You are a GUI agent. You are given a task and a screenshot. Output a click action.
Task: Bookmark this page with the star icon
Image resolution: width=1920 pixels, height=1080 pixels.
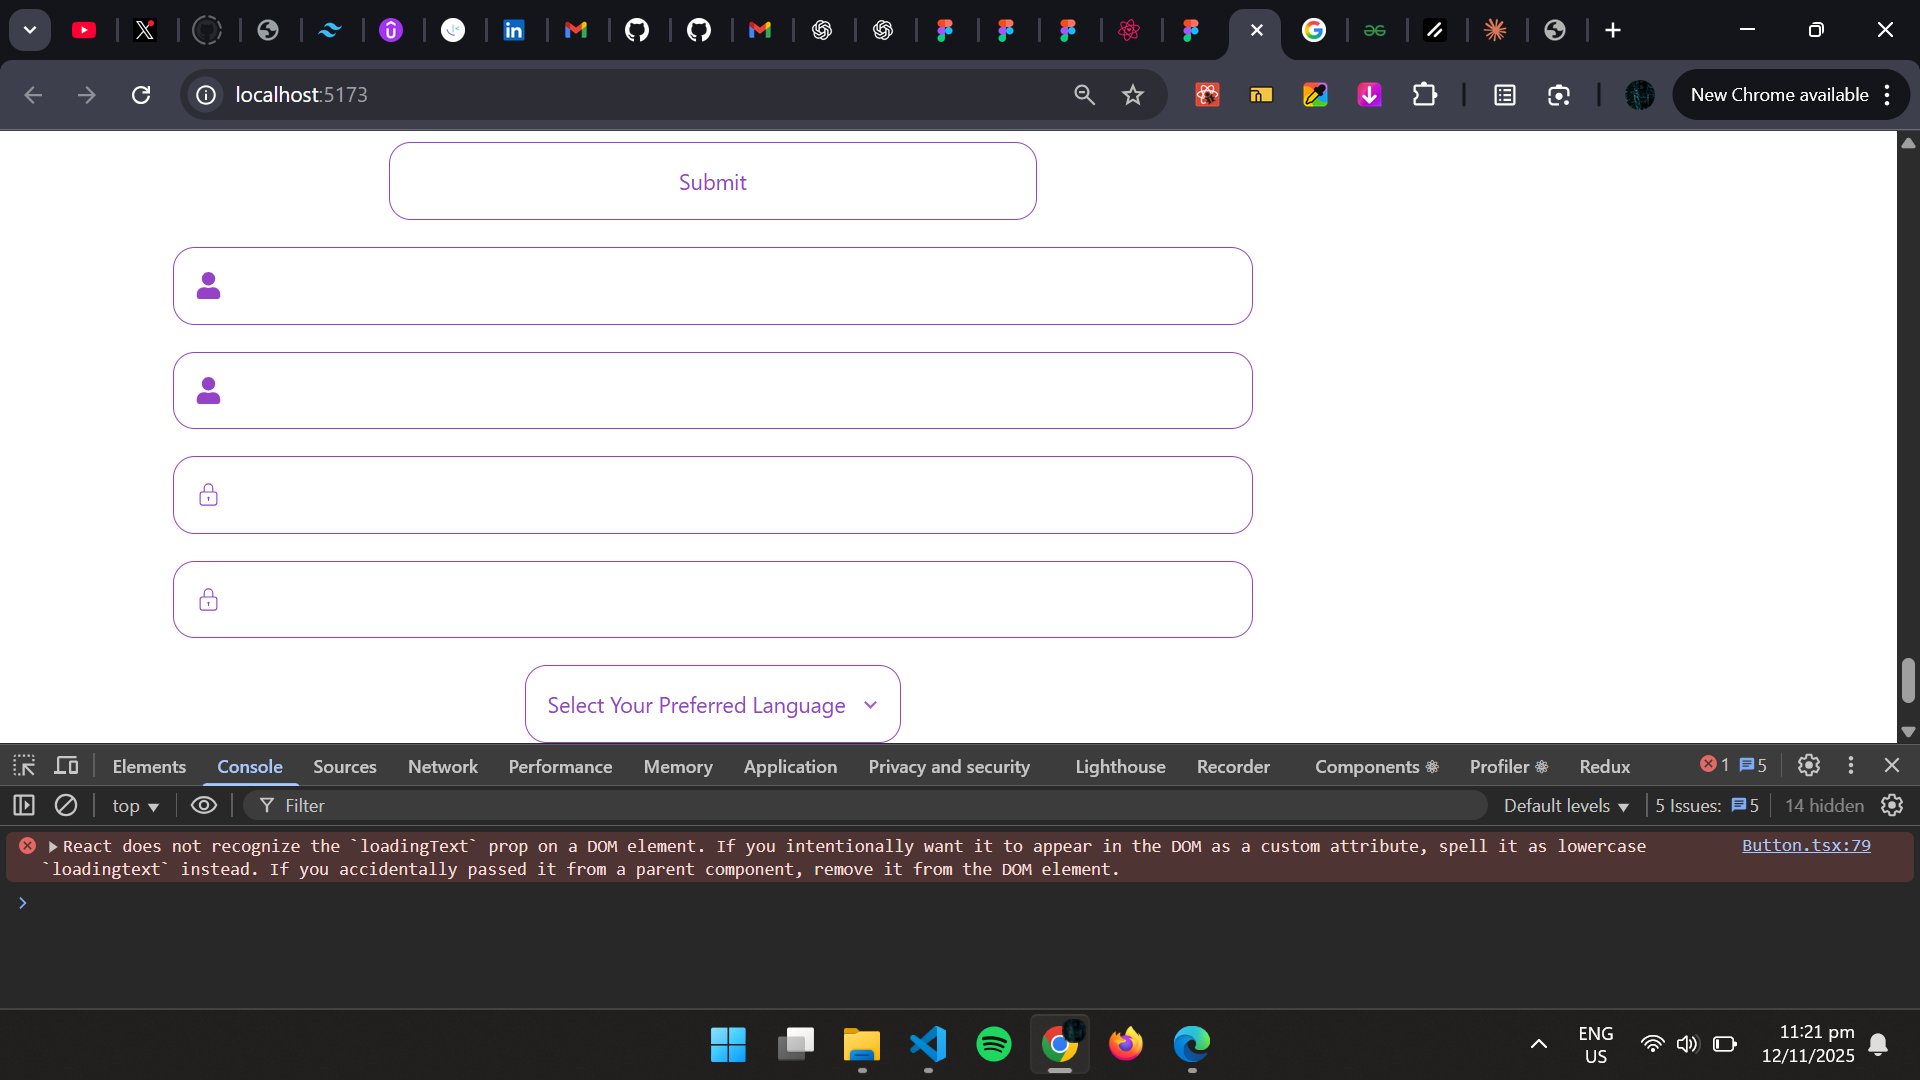pos(1132,95)
